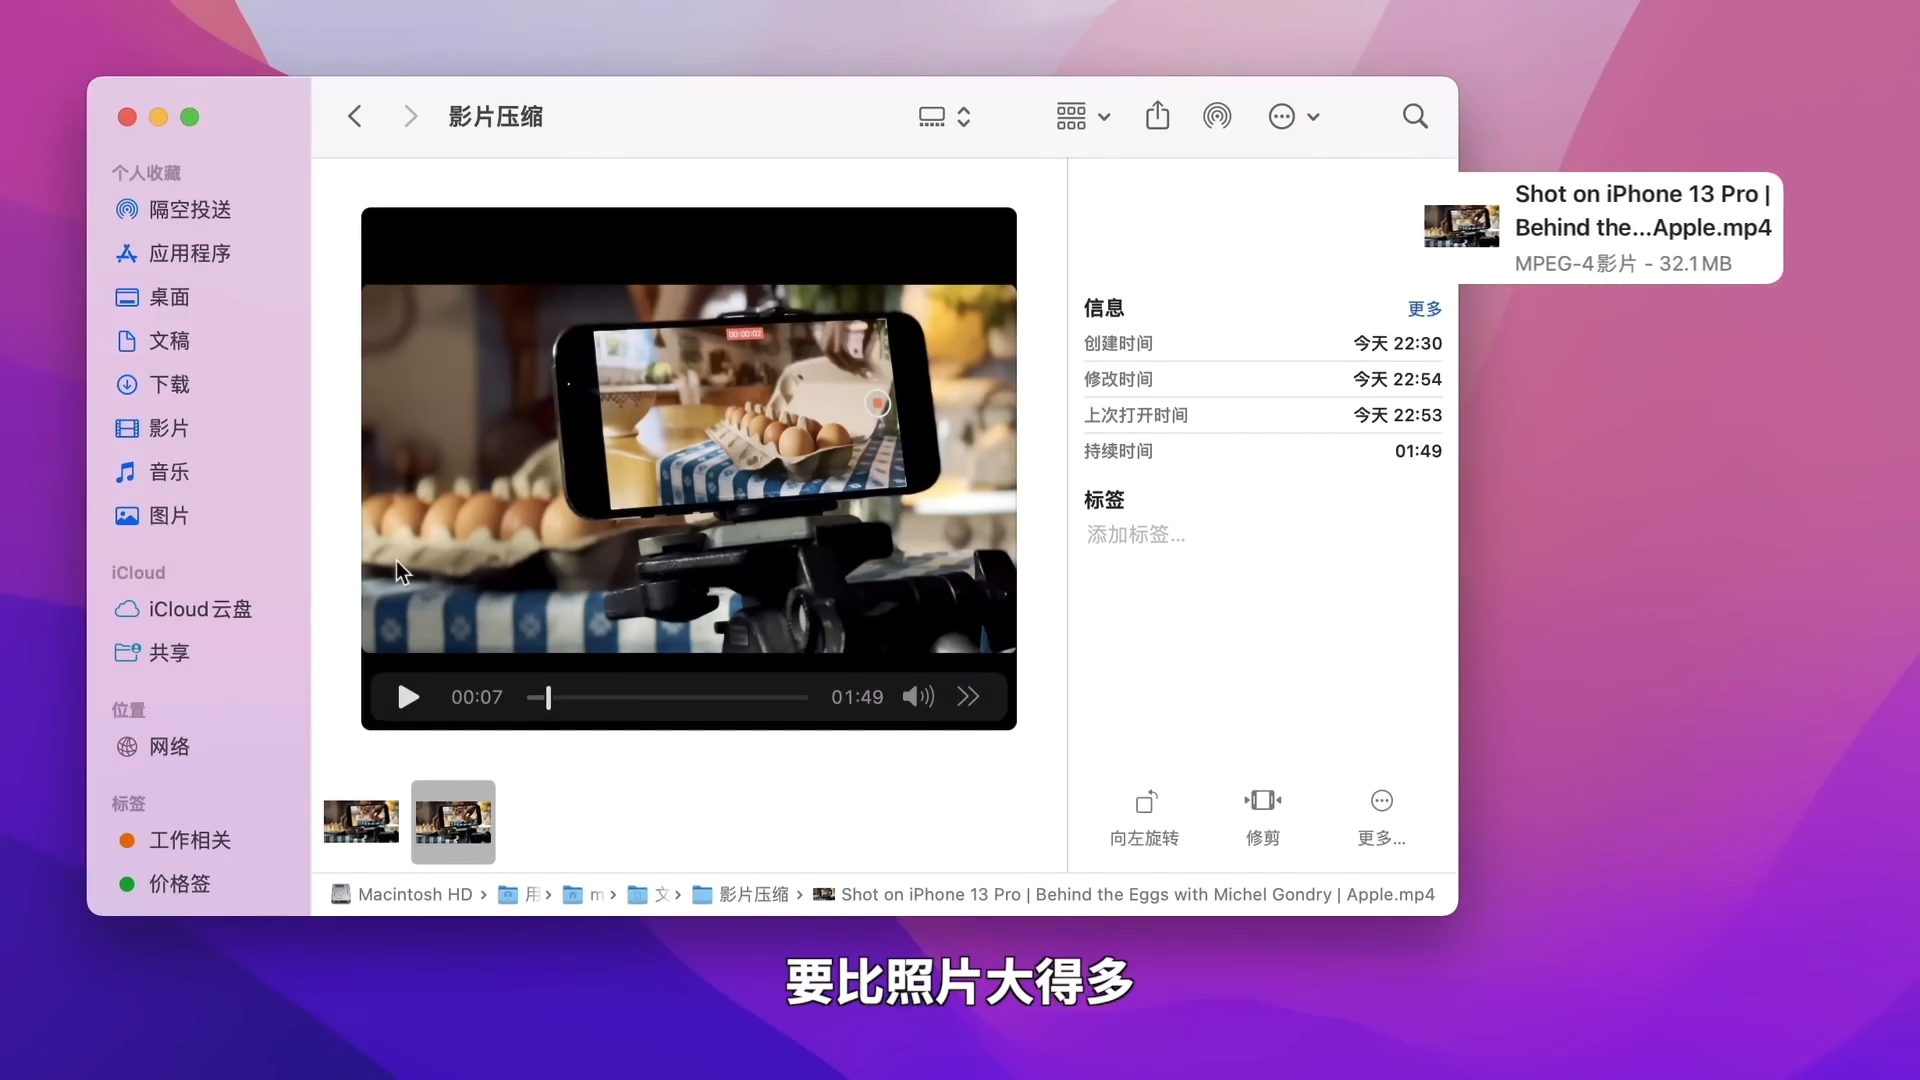This screenshot has width=1920, height=1080.
Task: Open 应用程序 in sidebar
Action: [x=190, y=253]
